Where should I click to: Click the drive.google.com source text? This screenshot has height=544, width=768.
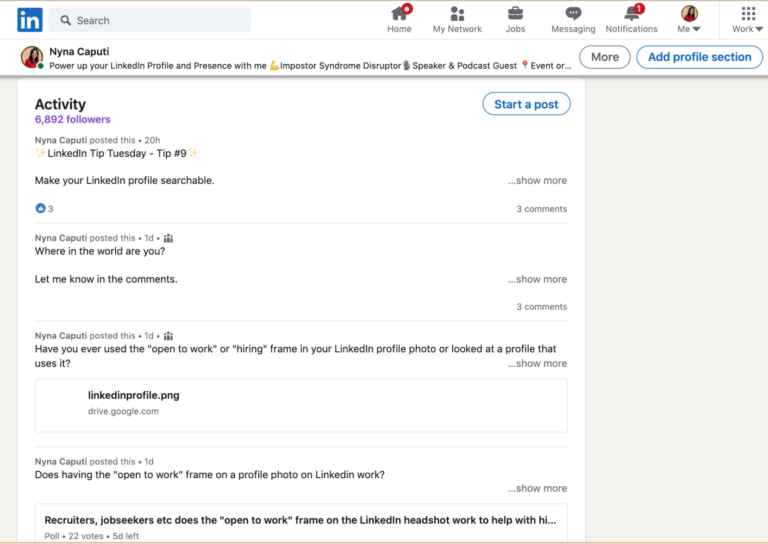point(123,411)
